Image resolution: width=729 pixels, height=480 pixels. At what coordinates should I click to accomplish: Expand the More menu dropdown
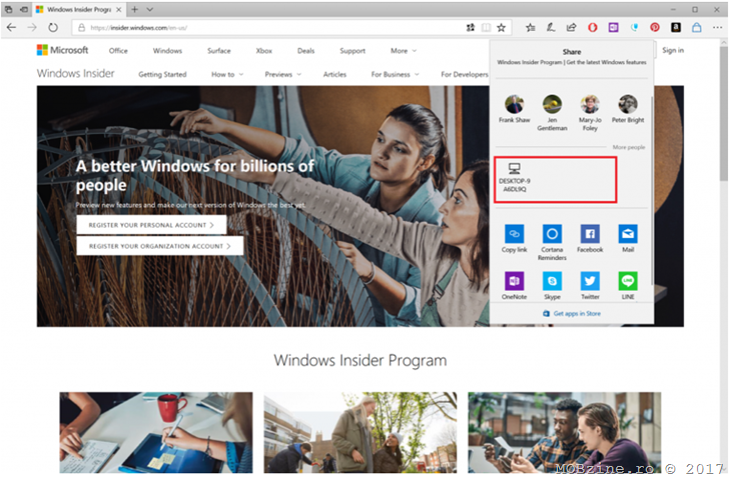pos(403,51)
